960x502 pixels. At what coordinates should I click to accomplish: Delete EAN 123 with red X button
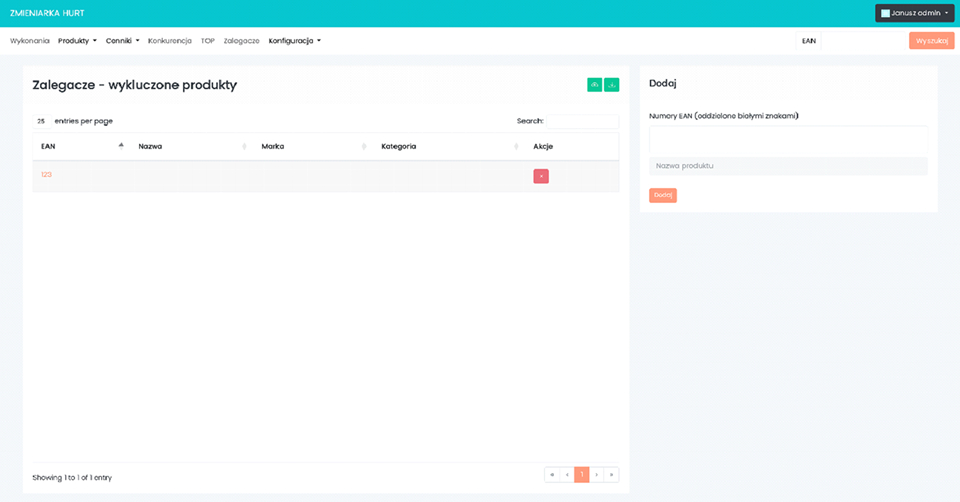pos(541,176)
